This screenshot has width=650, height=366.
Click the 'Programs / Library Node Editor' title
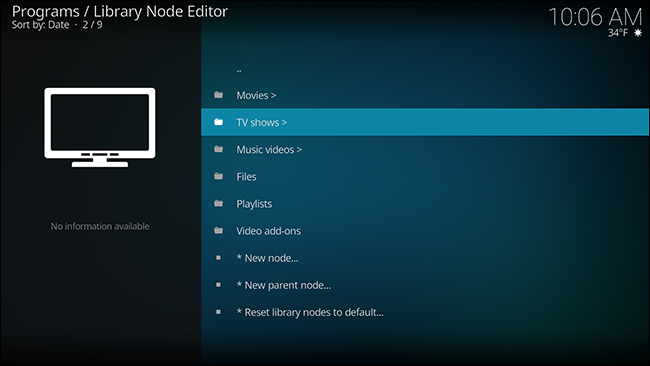(x=120, y=11)
